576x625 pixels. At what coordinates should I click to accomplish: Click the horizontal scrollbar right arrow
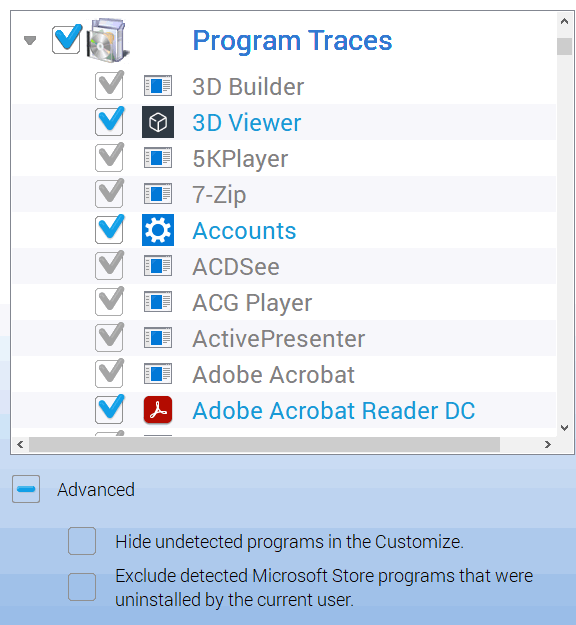click(x=548, y=444)
